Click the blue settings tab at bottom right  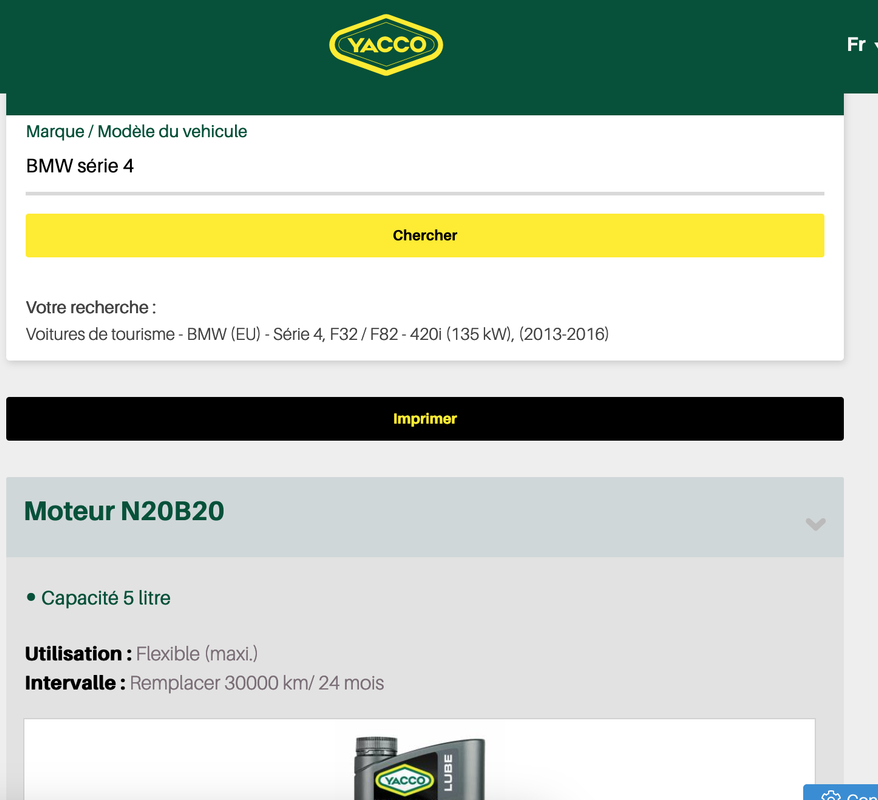click(840, 792)
